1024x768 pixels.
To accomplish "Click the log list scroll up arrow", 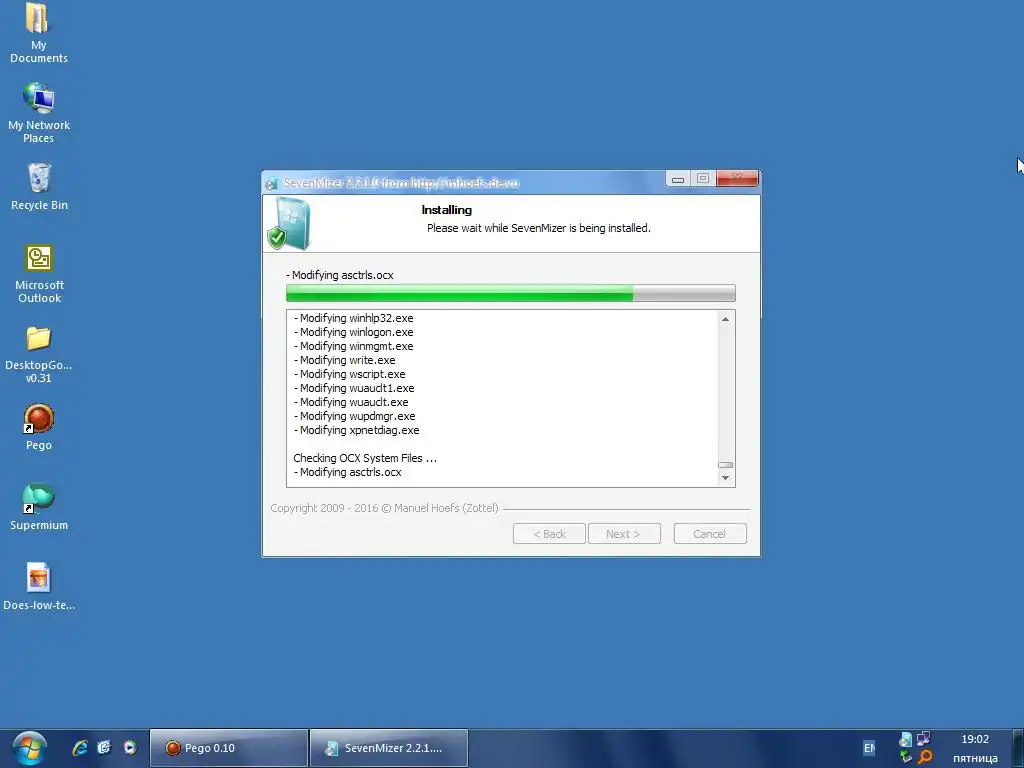I will [x=725, y=319].
